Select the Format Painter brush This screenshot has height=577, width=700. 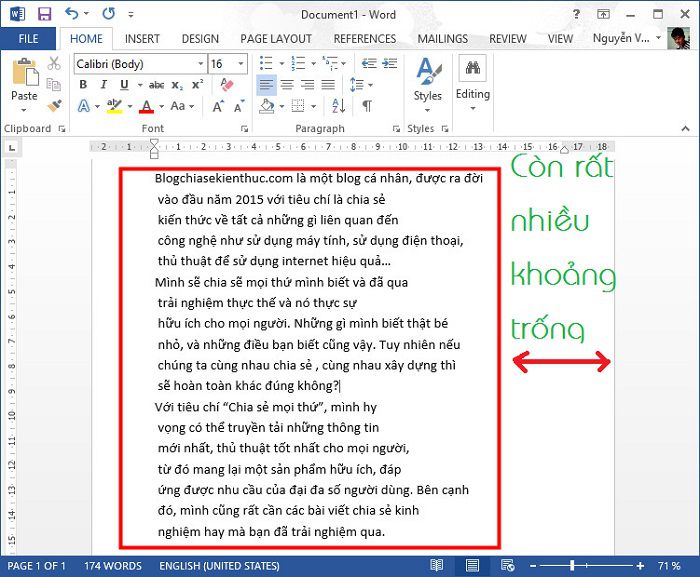[x=54, y=106]
